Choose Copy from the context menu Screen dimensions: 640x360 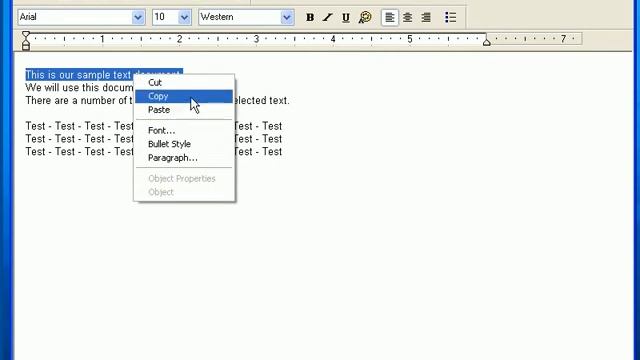184,96
